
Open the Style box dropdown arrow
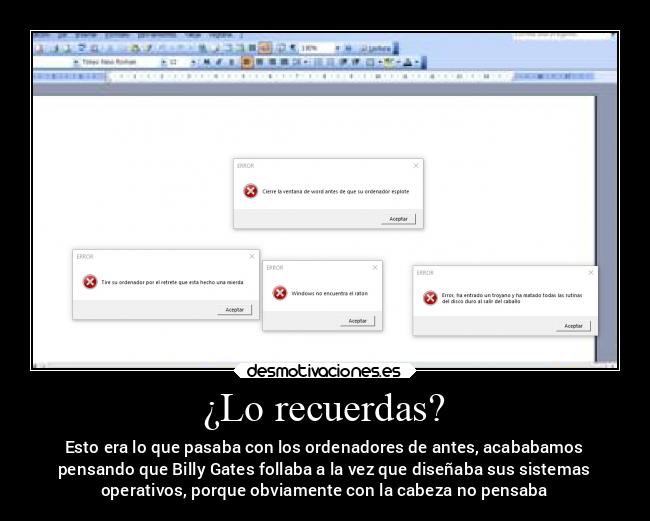[76, 62]
